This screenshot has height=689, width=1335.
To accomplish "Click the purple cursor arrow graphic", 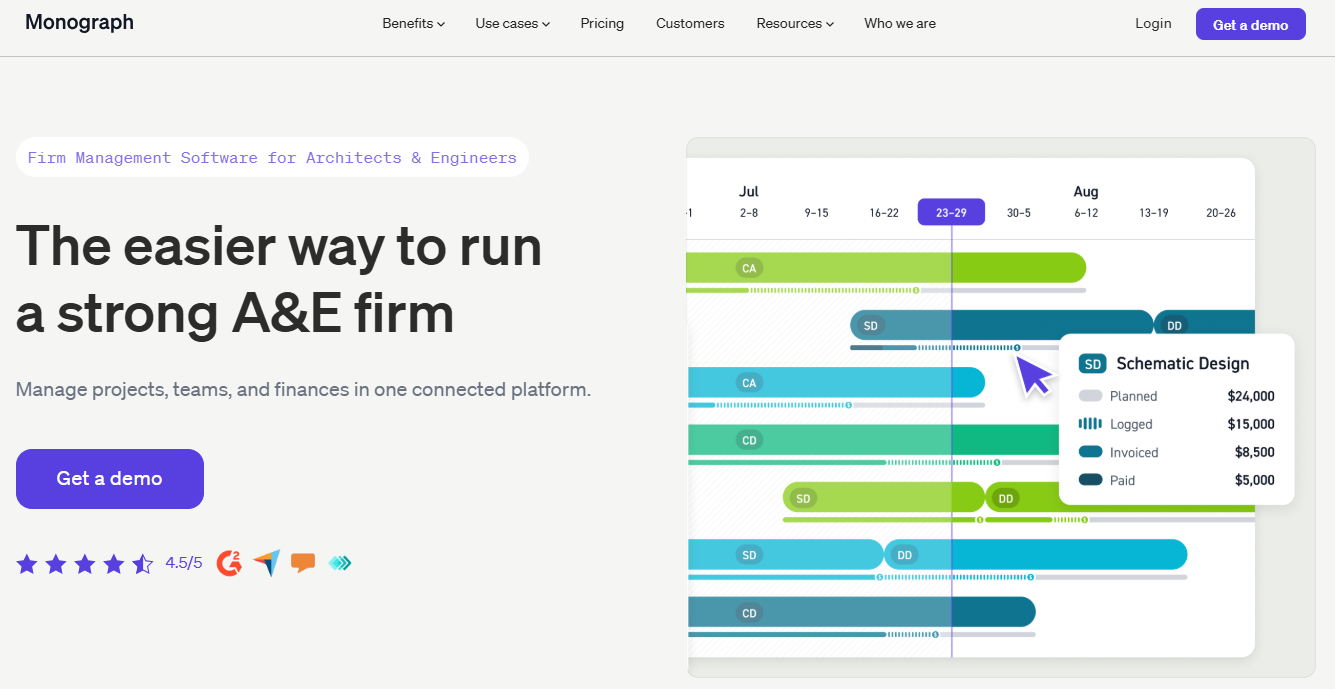I will point(1034,376).
